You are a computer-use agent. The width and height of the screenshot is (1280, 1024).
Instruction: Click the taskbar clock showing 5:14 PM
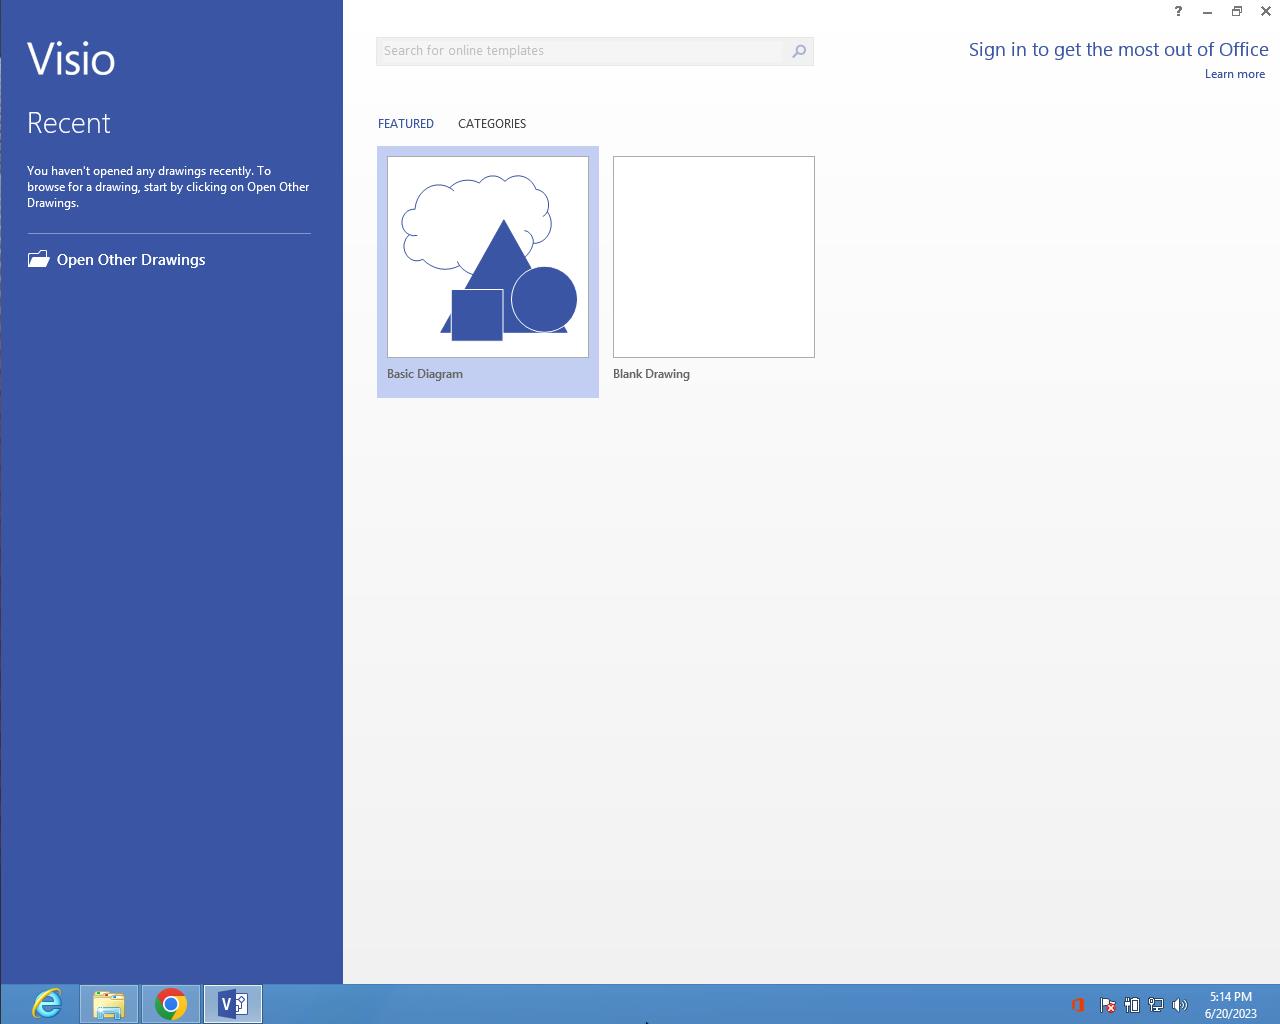click(x=1230, y=1005)
